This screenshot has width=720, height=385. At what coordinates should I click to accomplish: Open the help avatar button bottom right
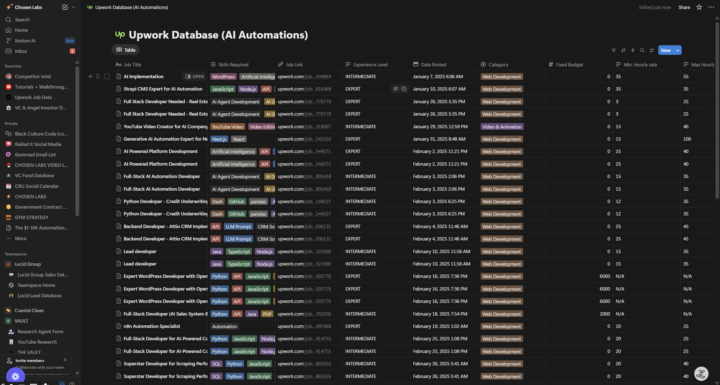point(701,374)
